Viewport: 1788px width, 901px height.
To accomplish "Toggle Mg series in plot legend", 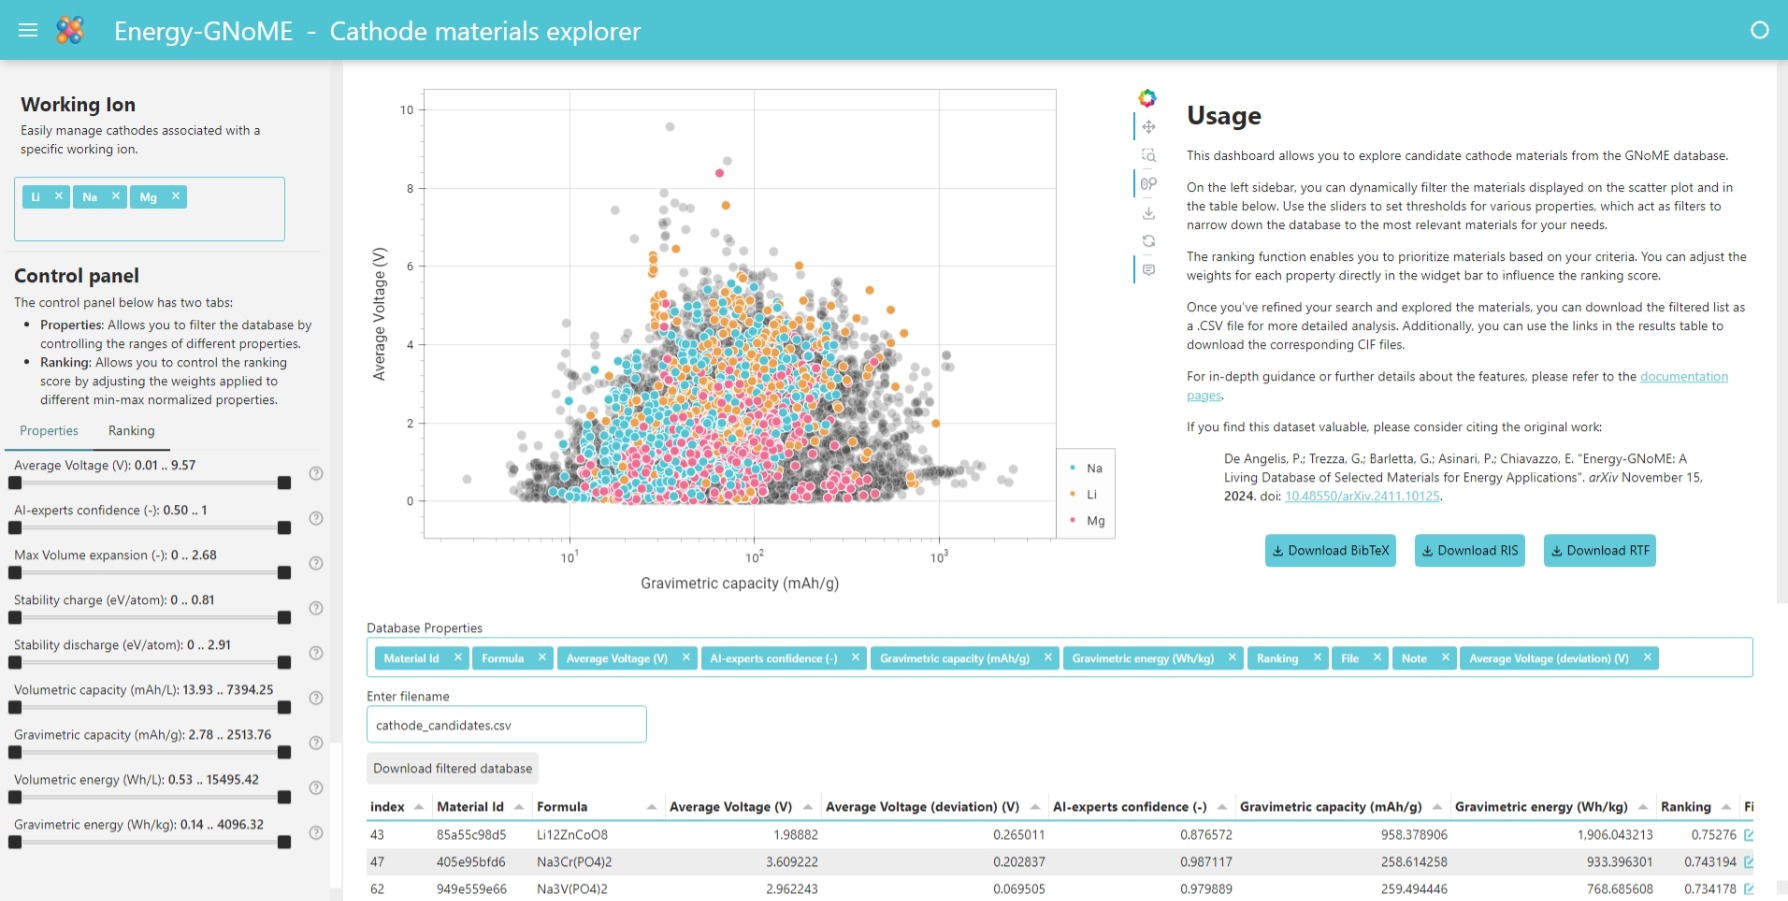I will 1086,521.
